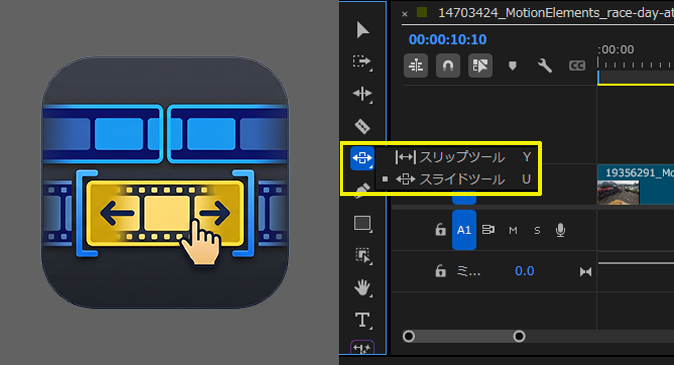Select the 19356291 clip thumbnail in timeline

618,192
